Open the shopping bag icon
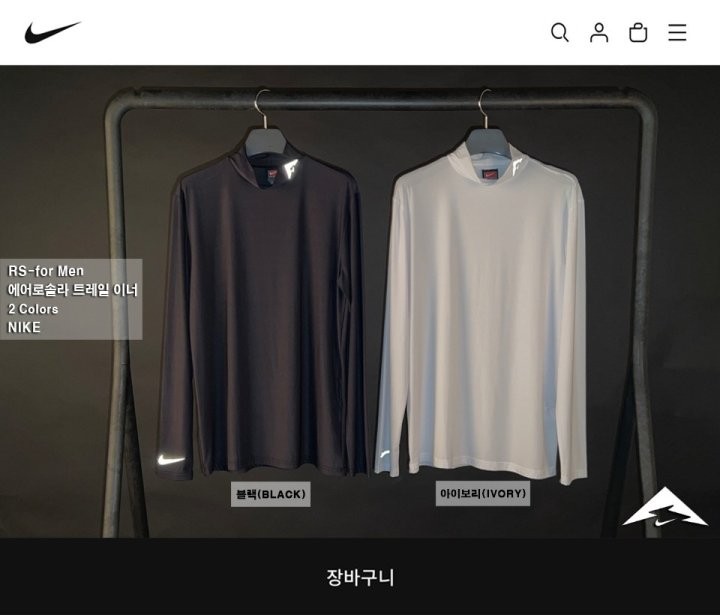 638,33
